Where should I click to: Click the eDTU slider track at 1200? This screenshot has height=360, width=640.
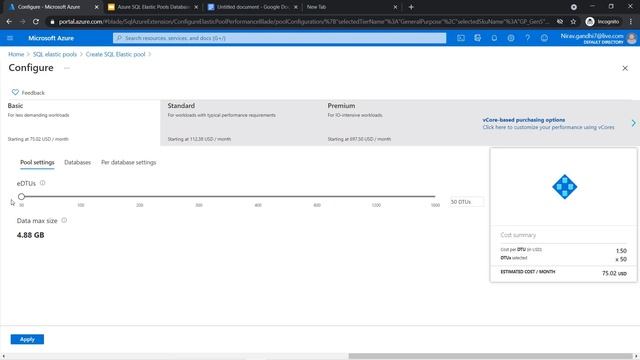pyautogui.click(x=376, y=196)
